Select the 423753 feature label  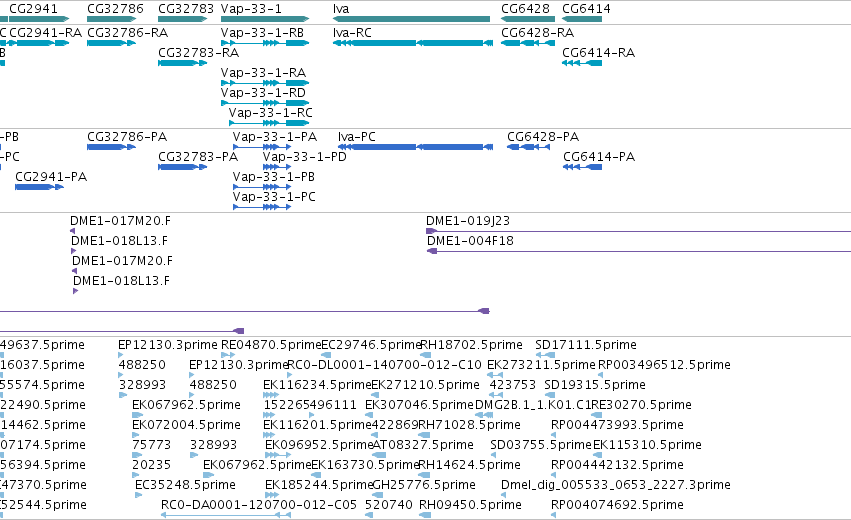512,385
